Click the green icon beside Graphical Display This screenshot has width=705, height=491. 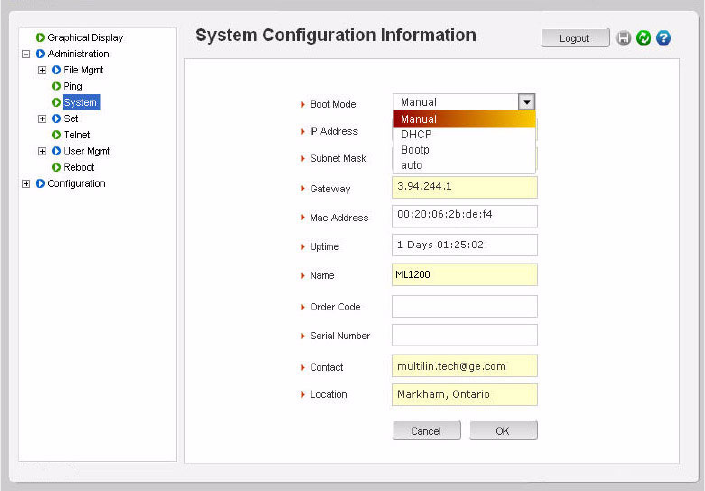[x=40, y=38]
